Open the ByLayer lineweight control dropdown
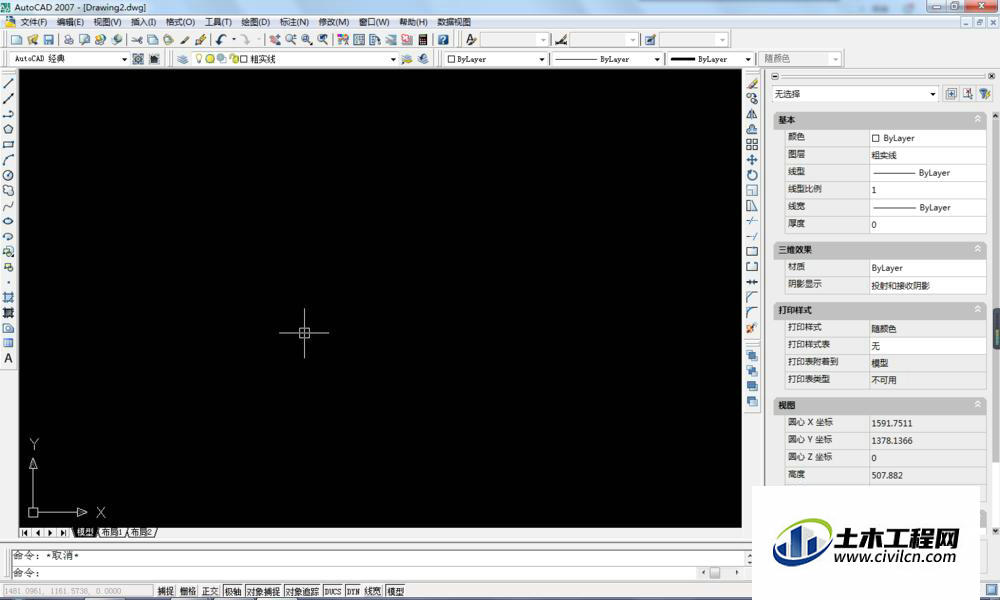1000x600 pixels. coord(748,59)
